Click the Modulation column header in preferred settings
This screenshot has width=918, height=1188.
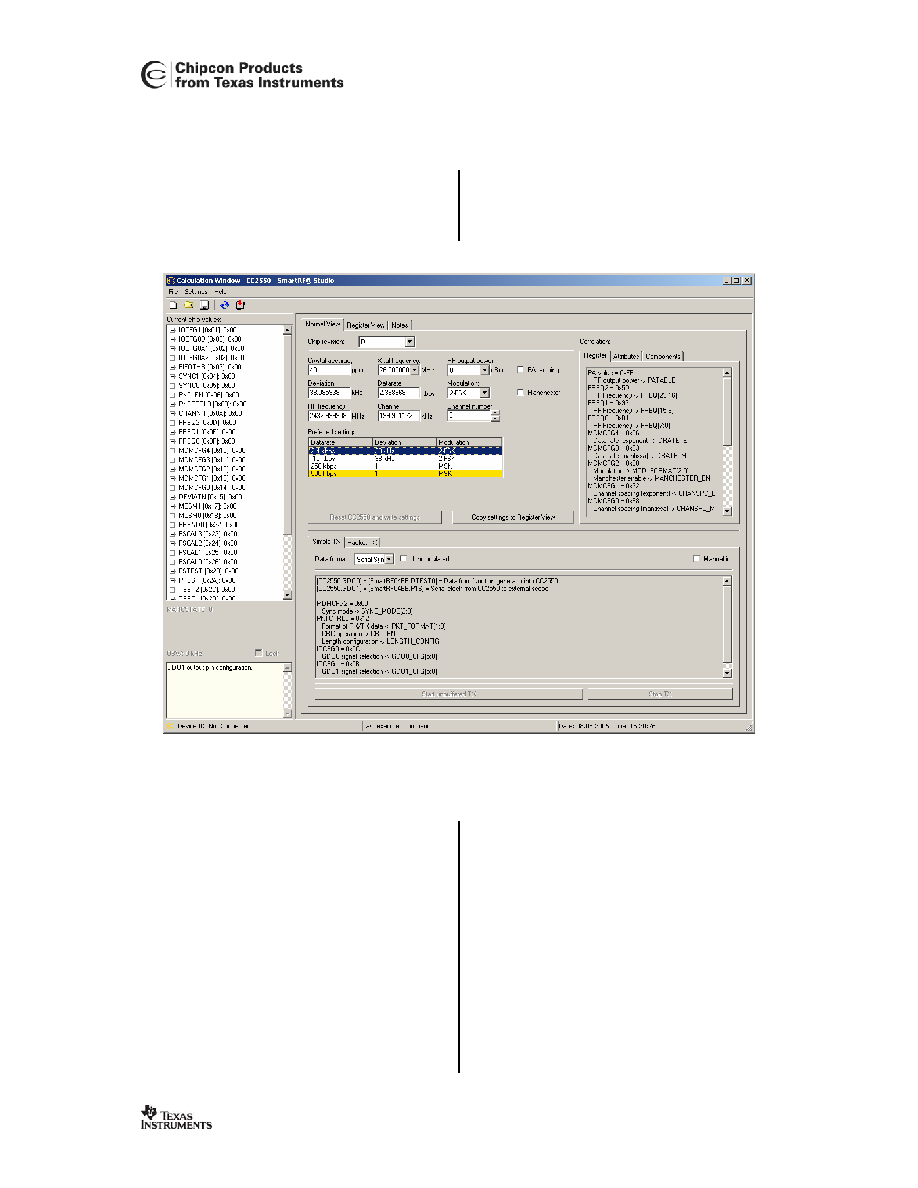click(x=469, y=442)
